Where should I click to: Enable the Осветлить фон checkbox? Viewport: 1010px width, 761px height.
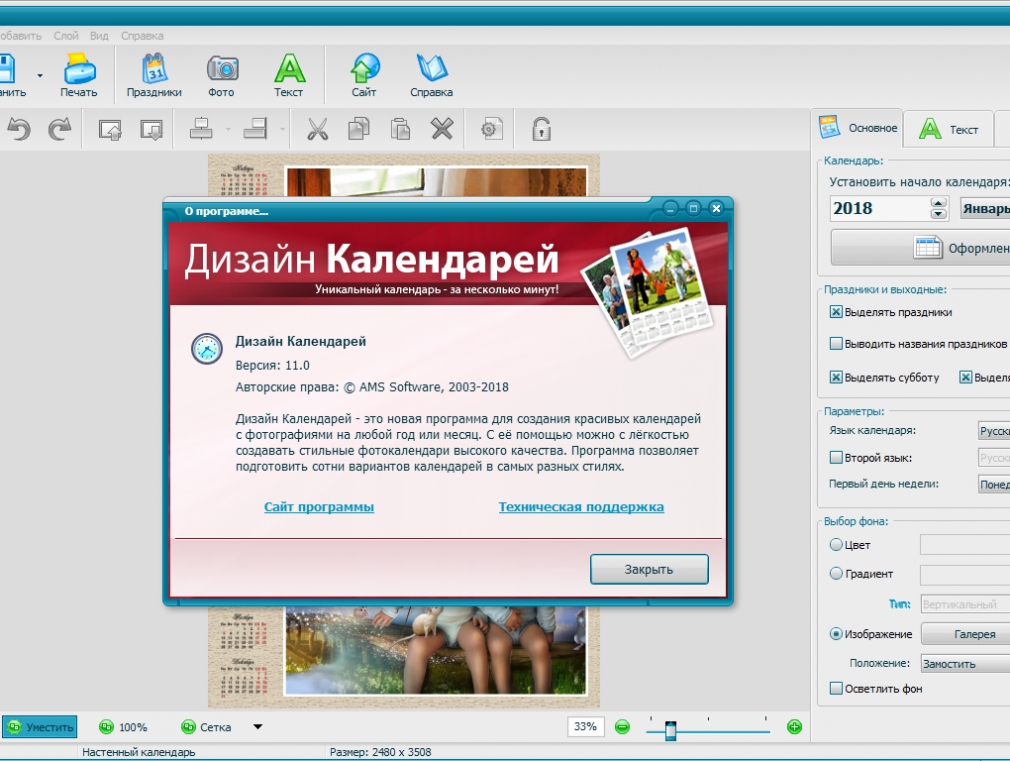coord(836,688)
